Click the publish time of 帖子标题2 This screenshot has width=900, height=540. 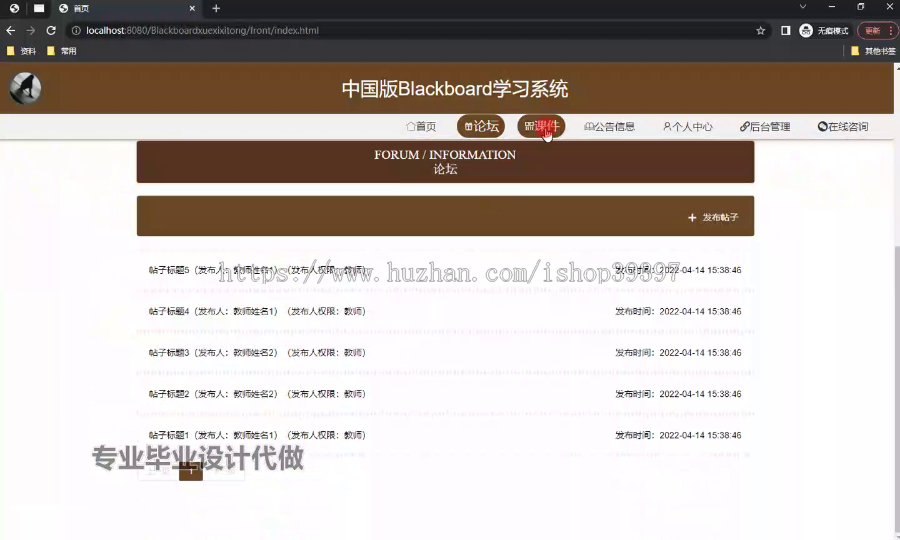coord(678,394)
